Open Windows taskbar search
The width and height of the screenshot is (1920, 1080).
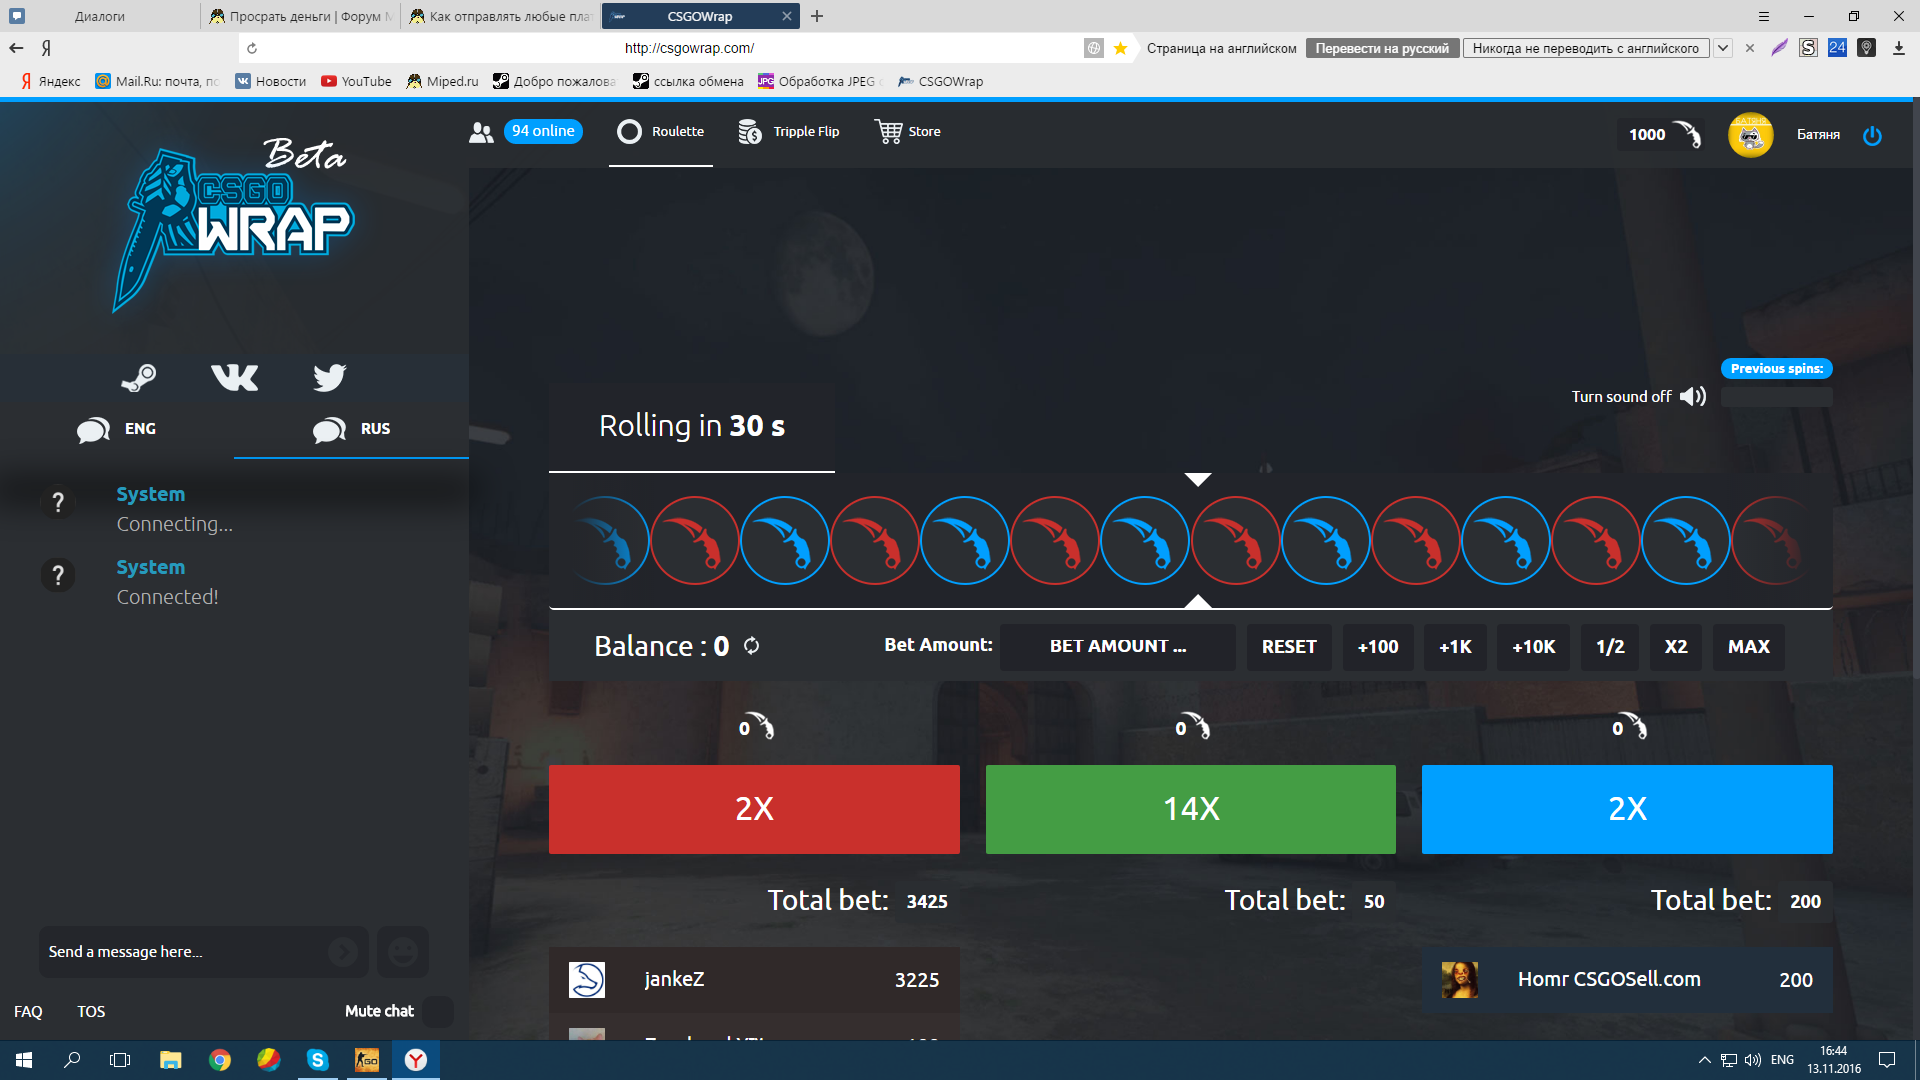(72, 1060)
